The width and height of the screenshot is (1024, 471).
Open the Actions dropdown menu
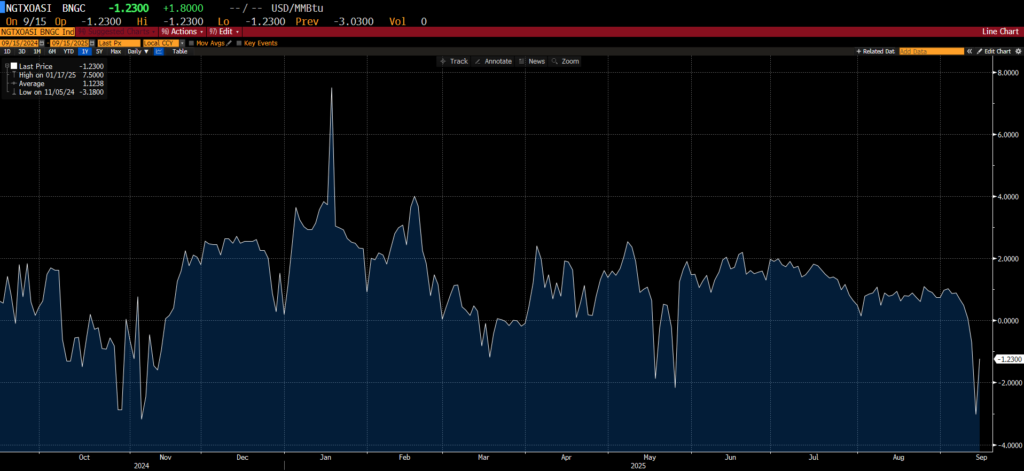click(x=181, y=32)
